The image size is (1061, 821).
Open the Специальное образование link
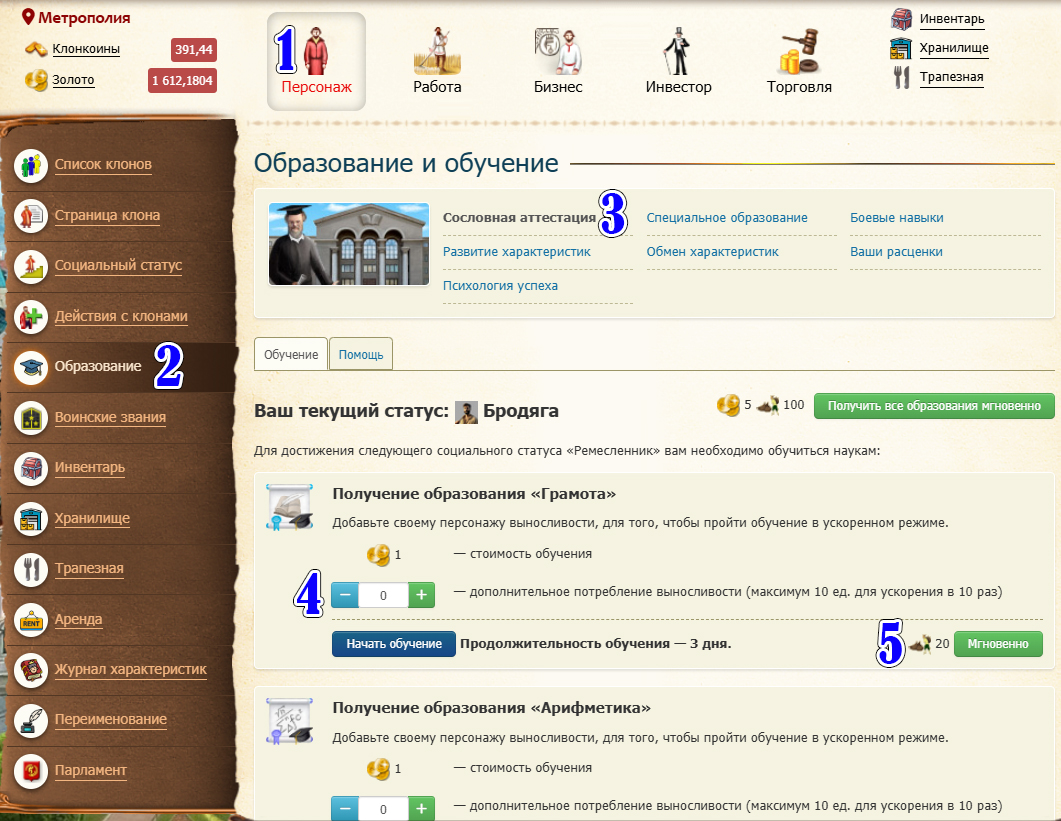point(727,218)
